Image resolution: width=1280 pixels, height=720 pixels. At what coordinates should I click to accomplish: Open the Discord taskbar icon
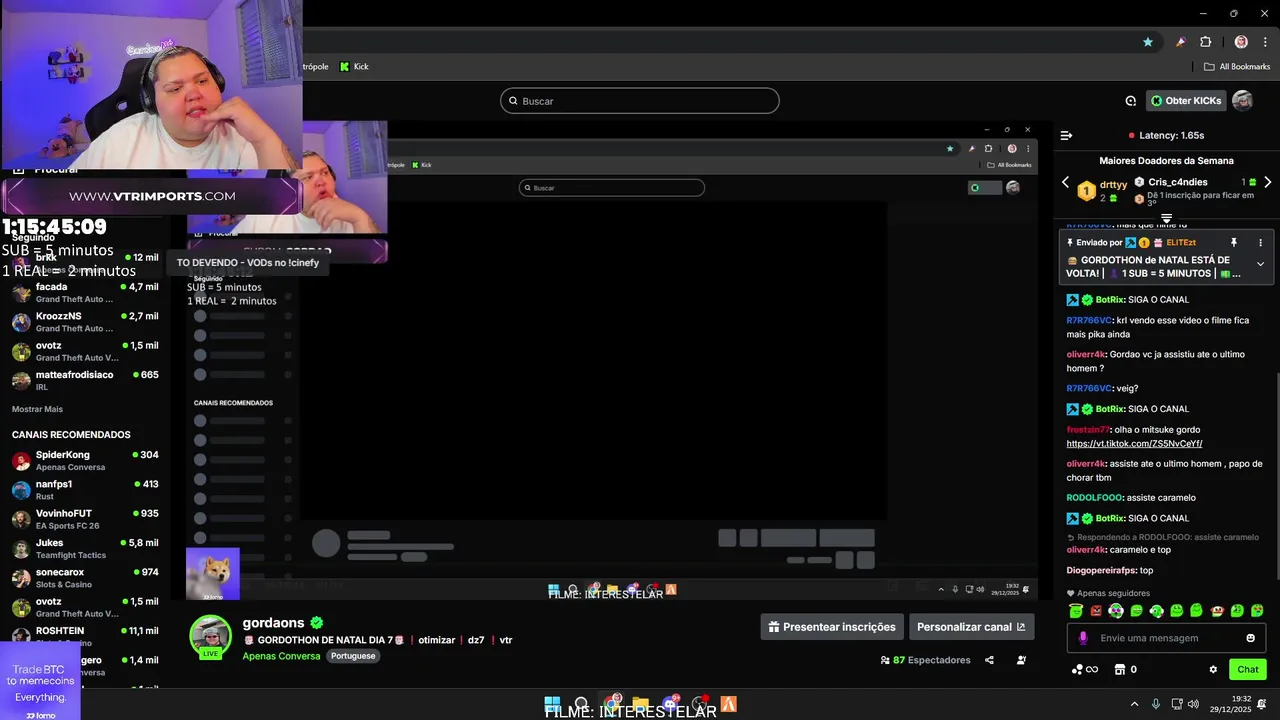coord(670,704)
